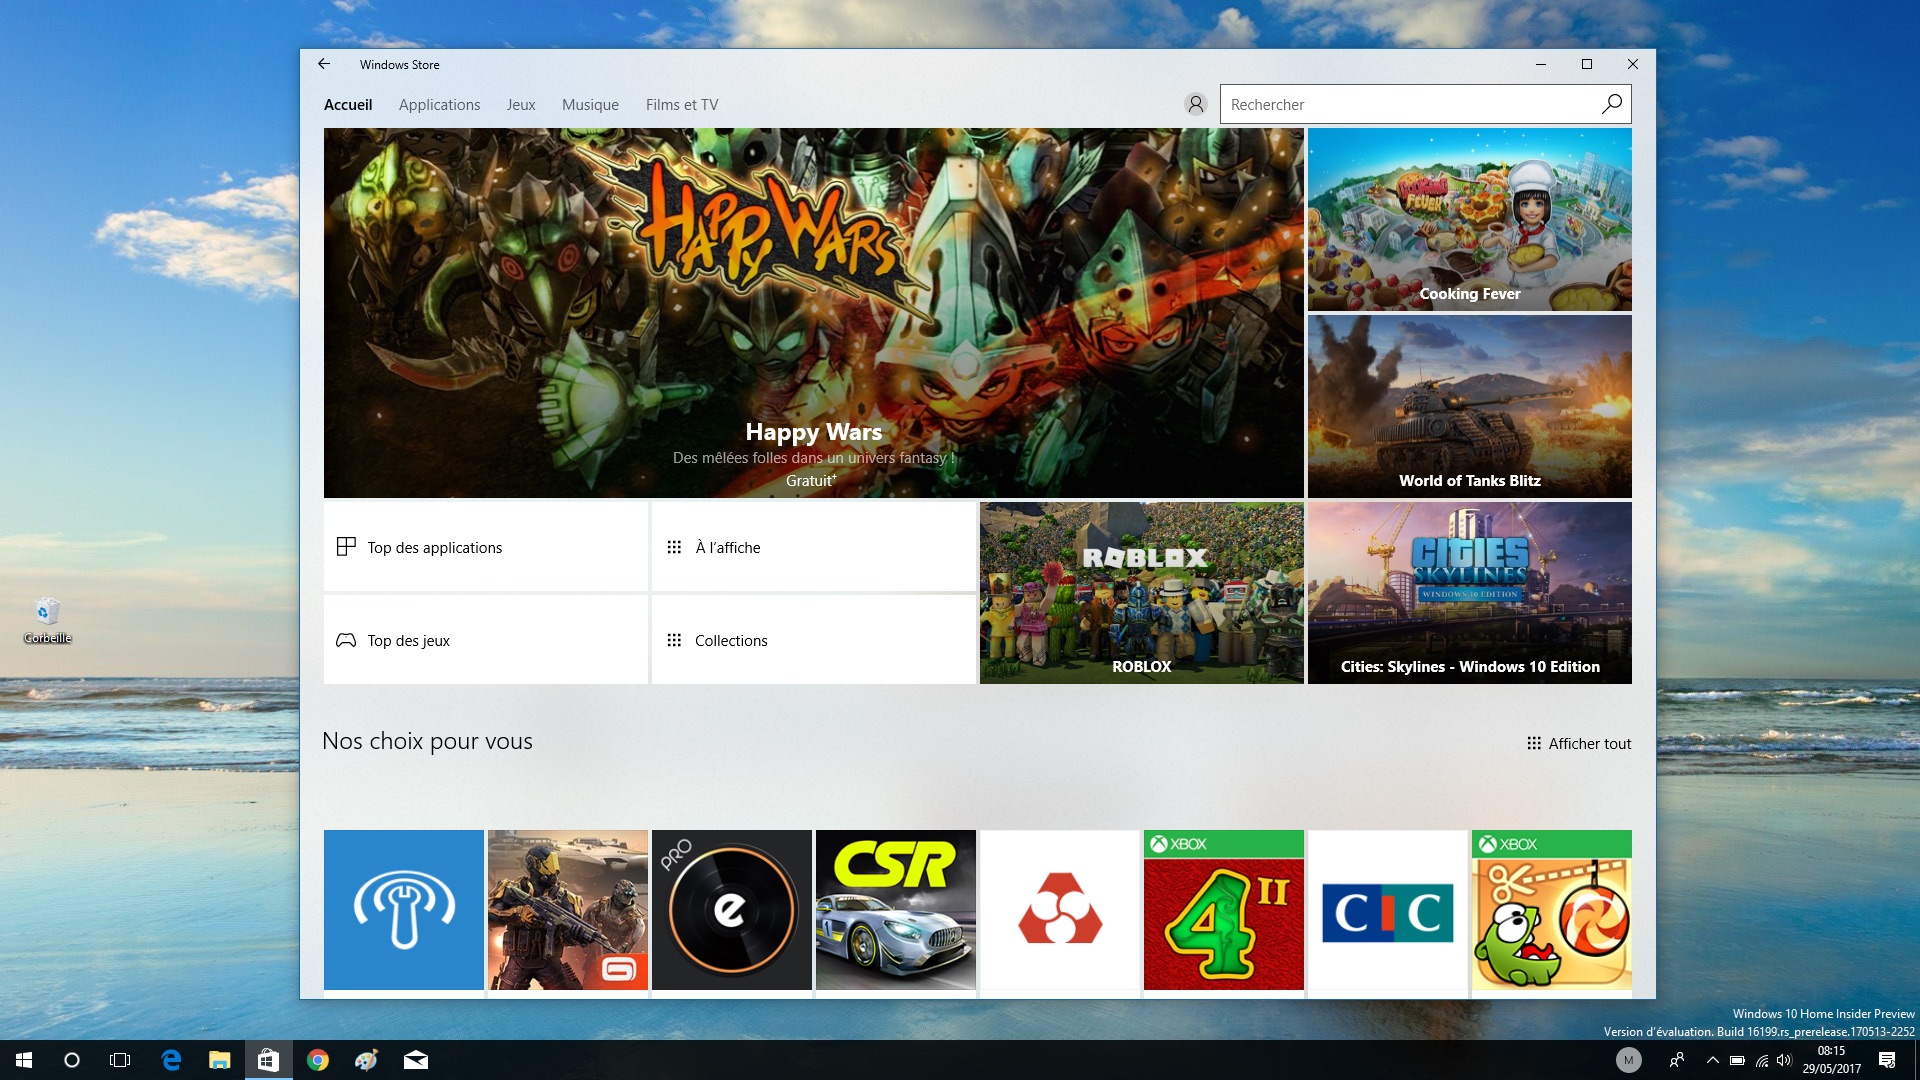This screenshot has height=1080, width=1920.
Task: Click Afficher tout link
Action: tap(1576, 742)
